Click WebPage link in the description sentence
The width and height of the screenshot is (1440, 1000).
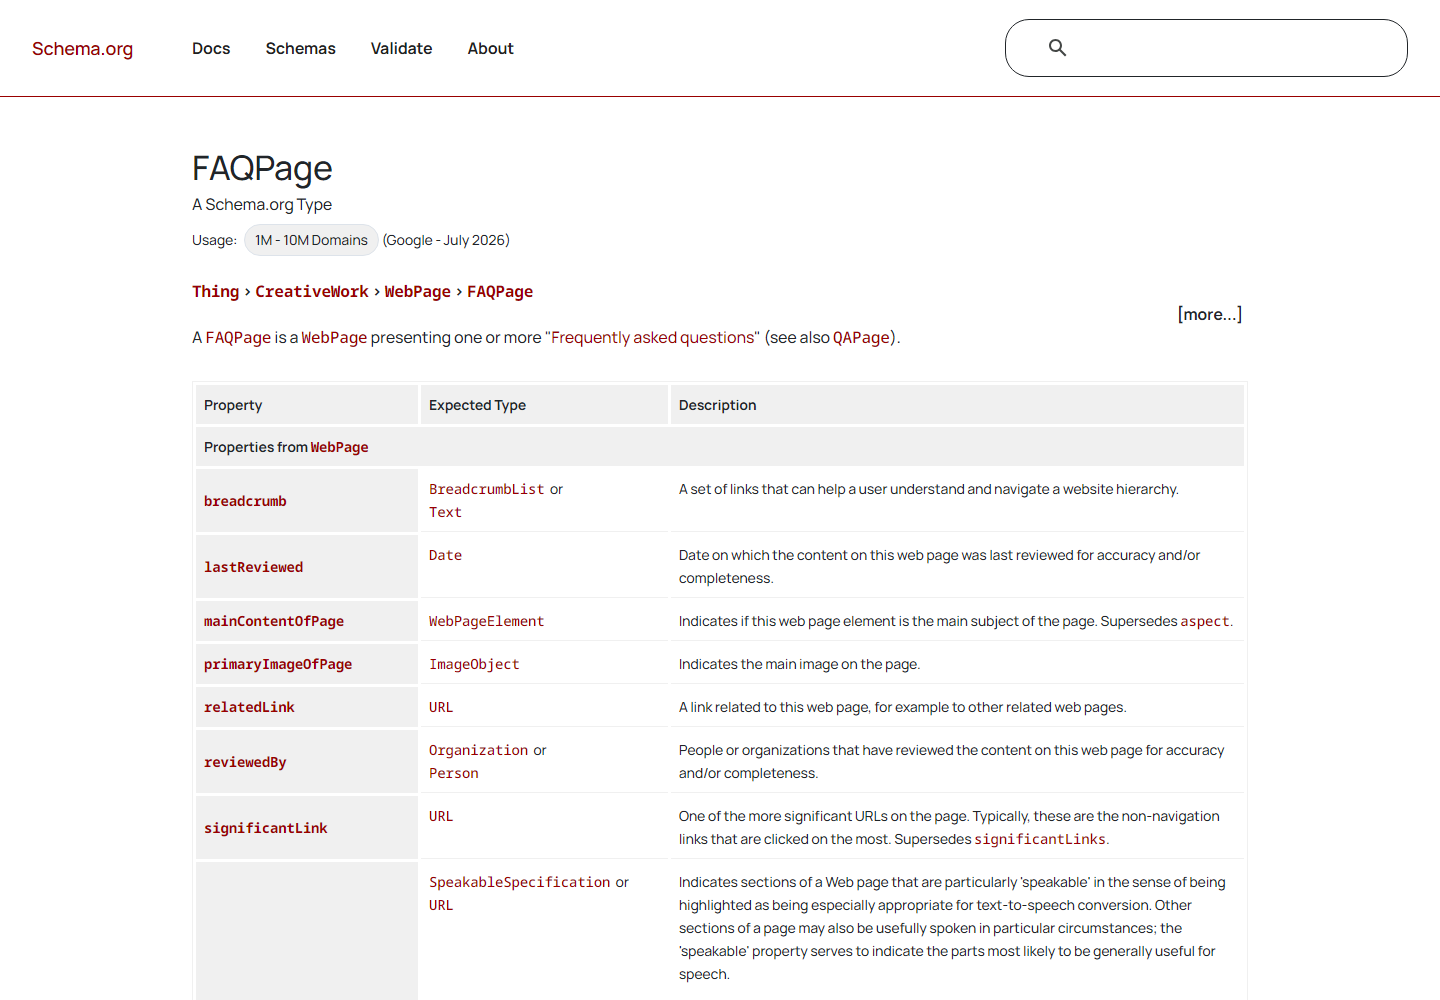click(334, 338)
